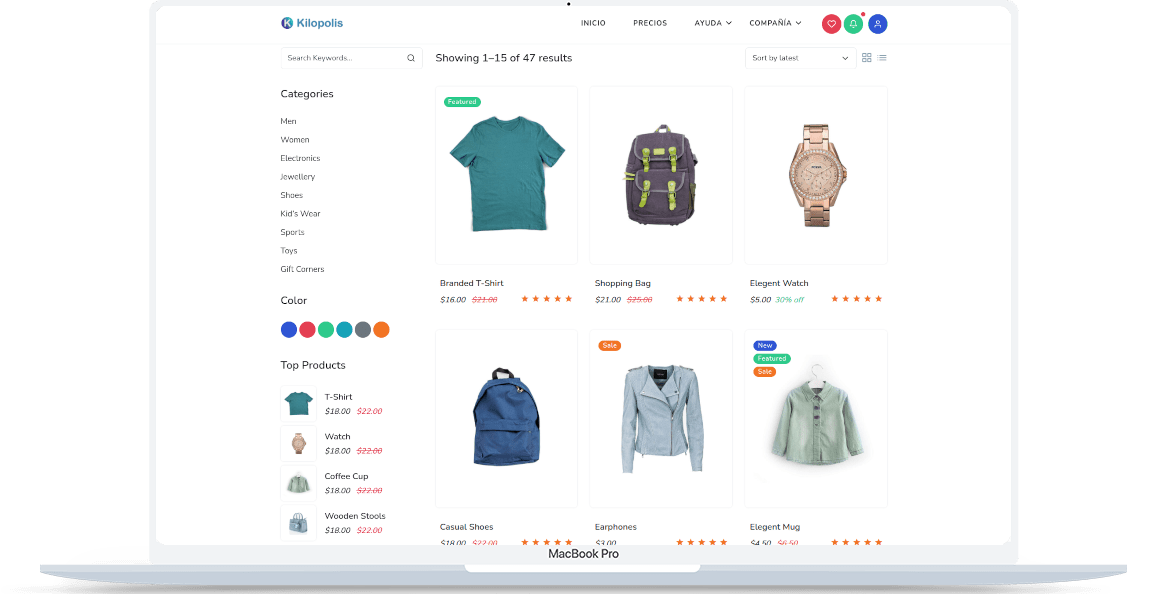Open the Elegent Mug green shirt image
1175x594 pixels.
pyautogui.click(x=816, y=419)
